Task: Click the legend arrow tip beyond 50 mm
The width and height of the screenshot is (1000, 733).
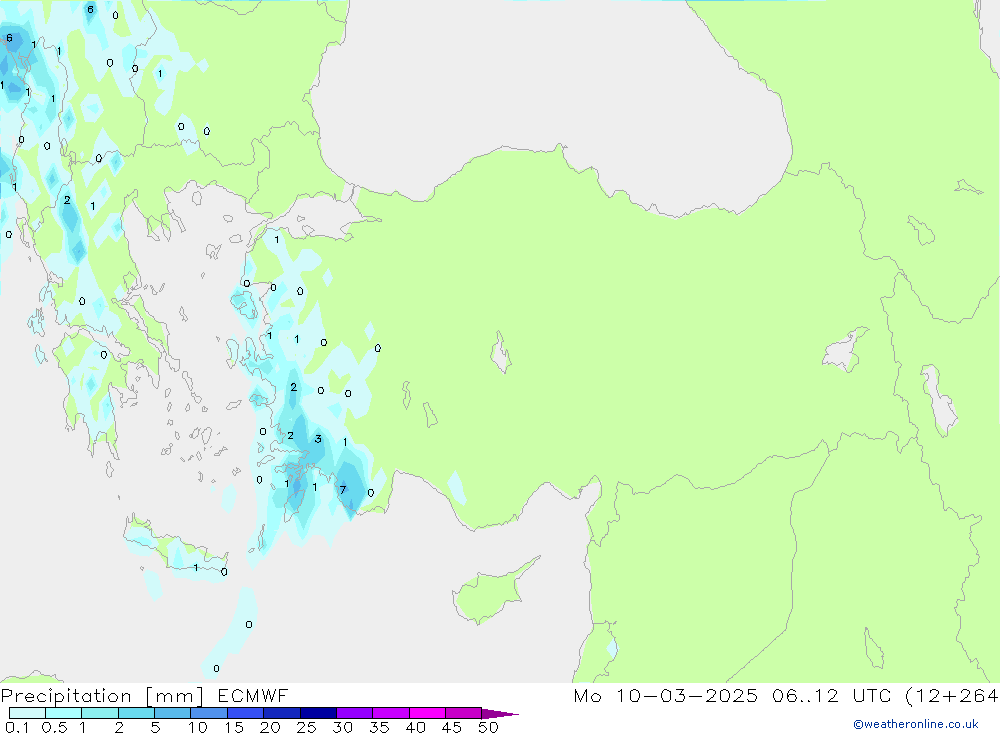Action: [x=501, y=714]
